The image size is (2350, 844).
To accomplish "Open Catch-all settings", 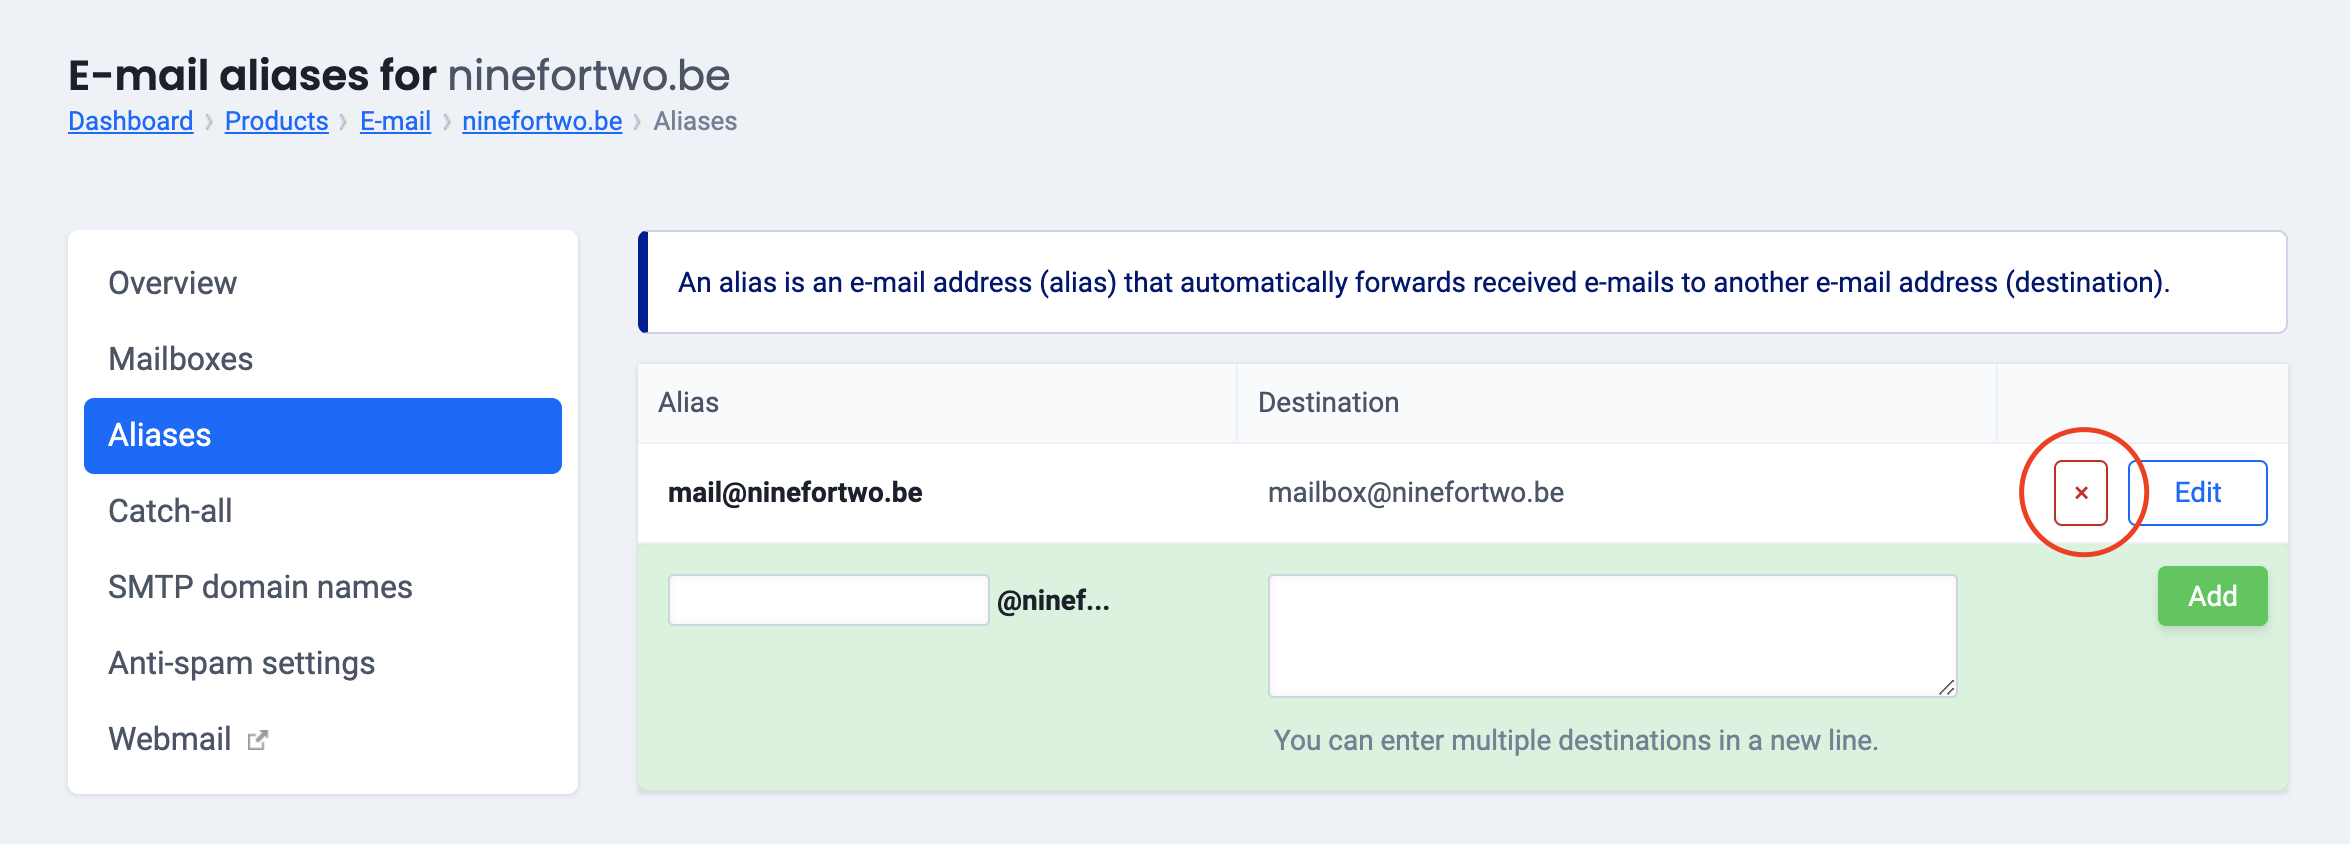I will [170, 511].
